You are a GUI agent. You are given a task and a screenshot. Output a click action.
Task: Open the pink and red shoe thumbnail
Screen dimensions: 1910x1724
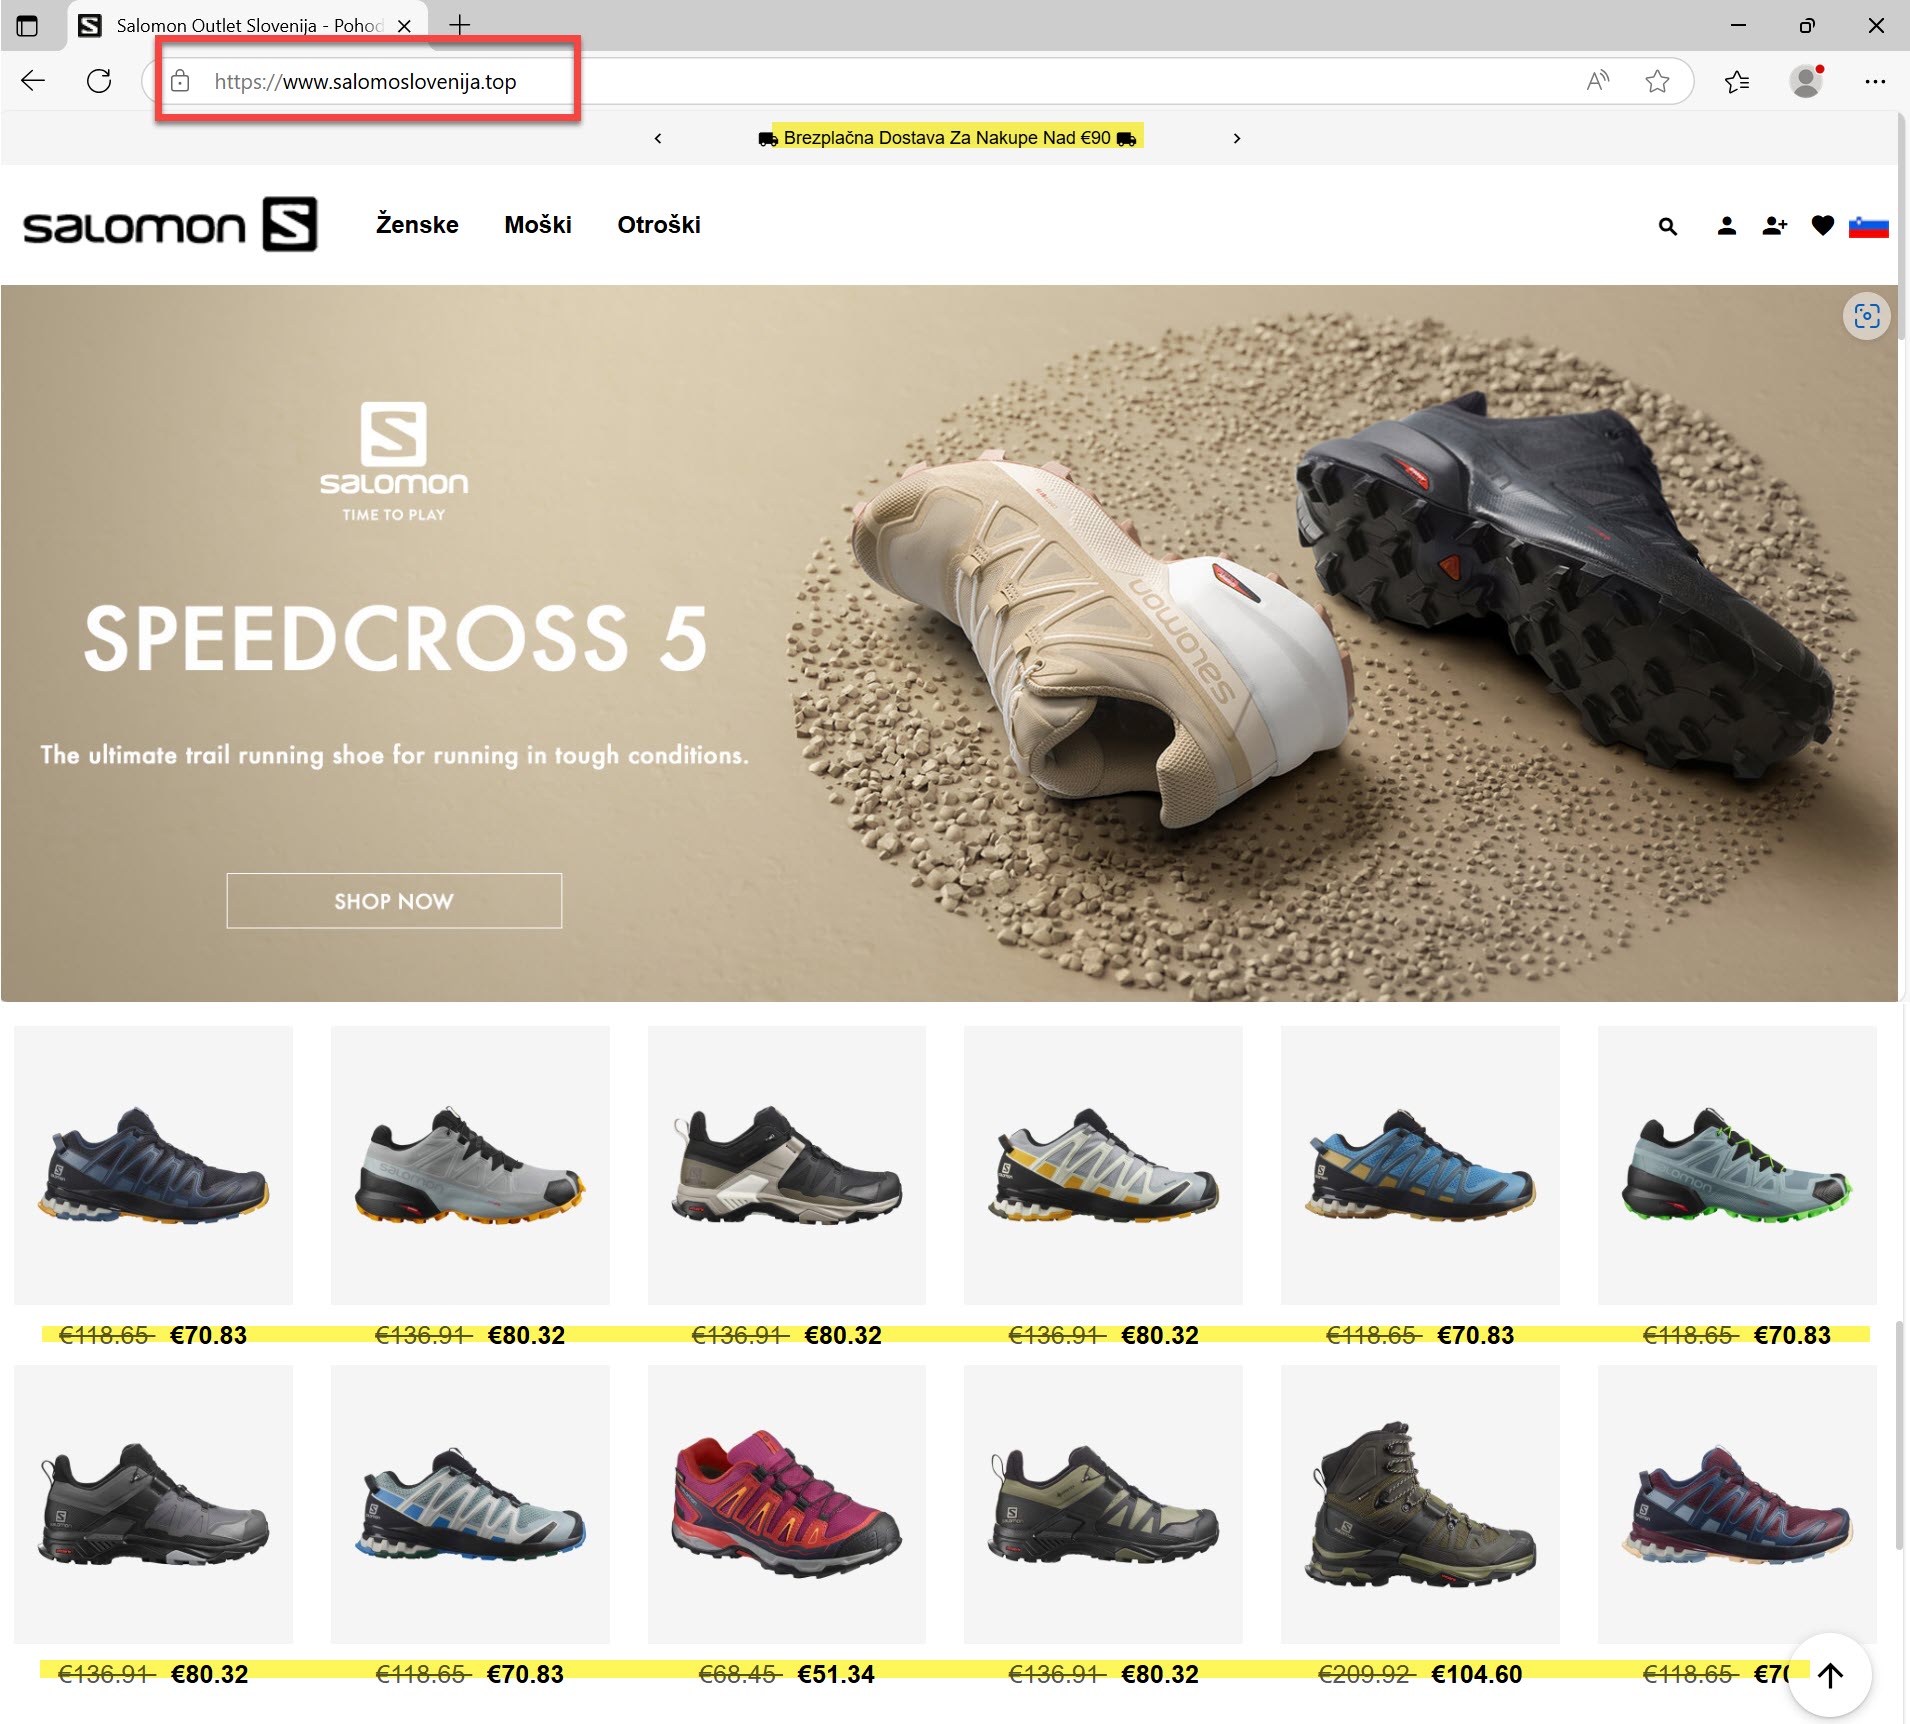(x=787, y=1503)
